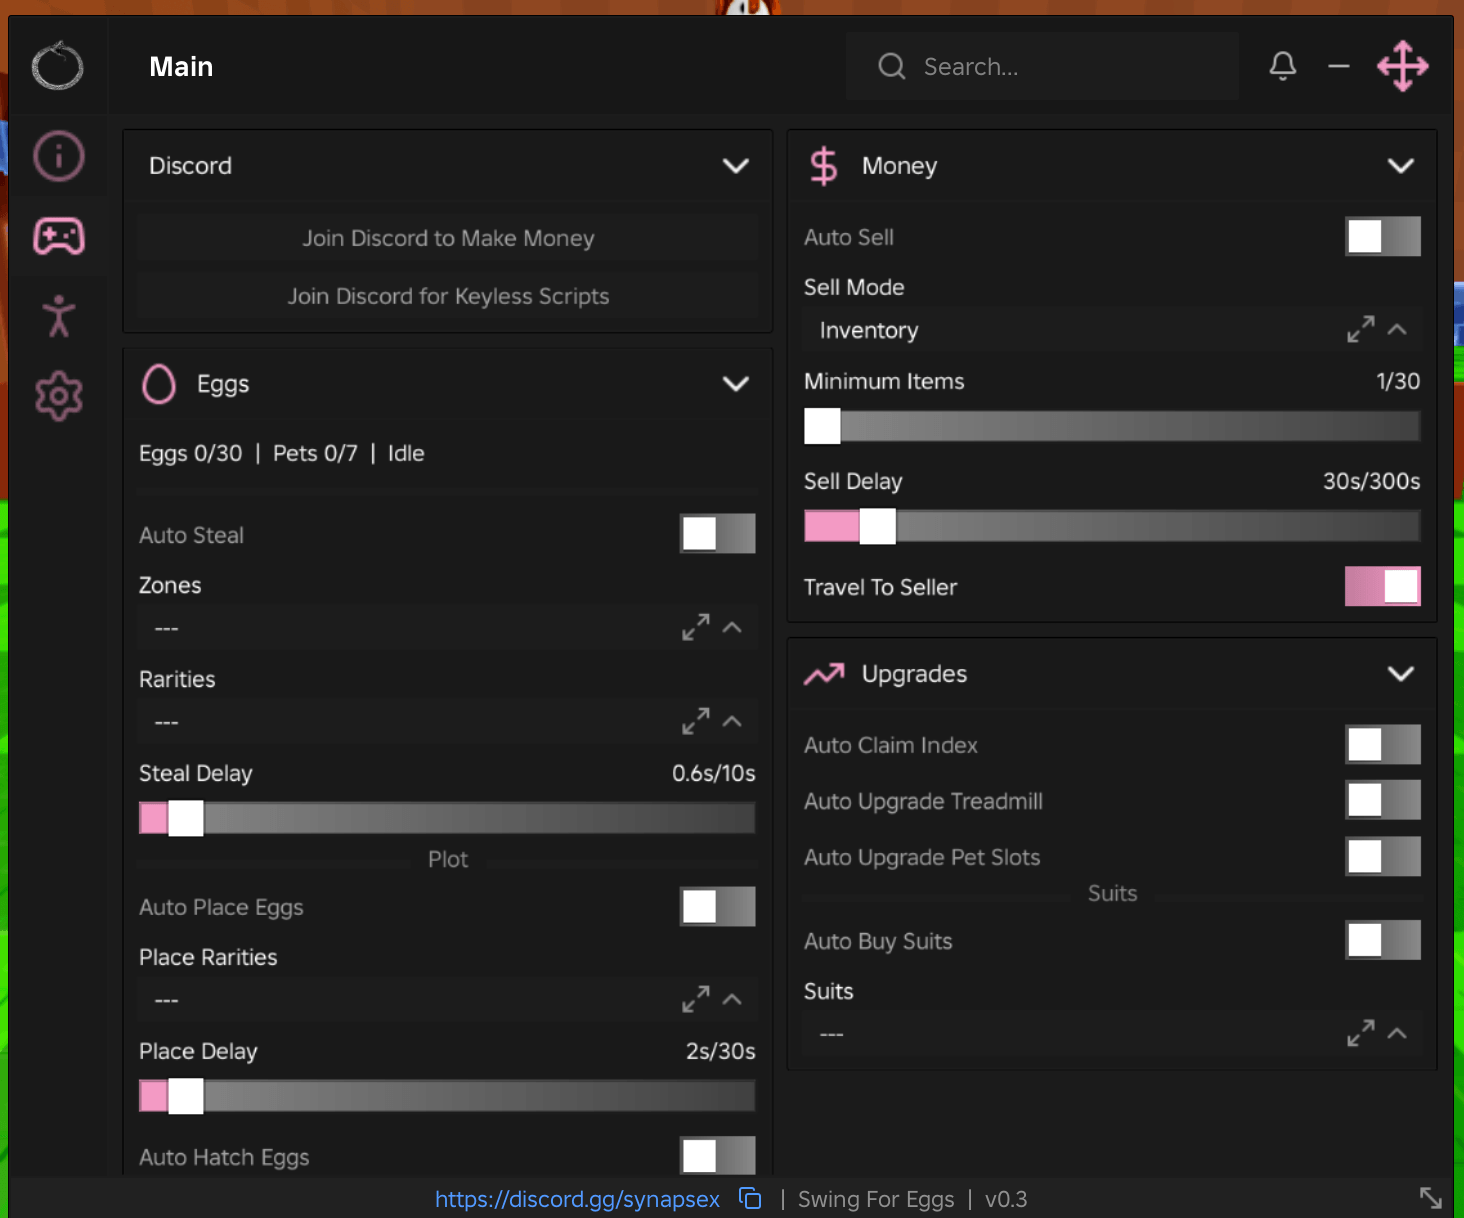Collapse the Eggs section chevron

coord(736,384)
